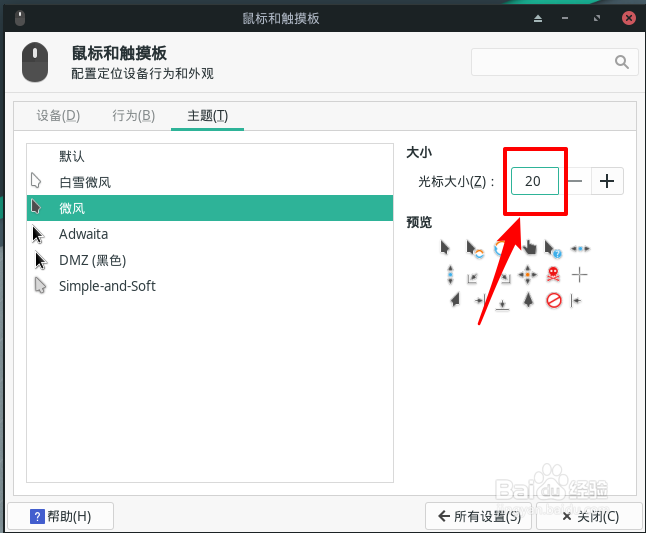
Task: Open help with 帮助(H) button
Action: [61, 516]
